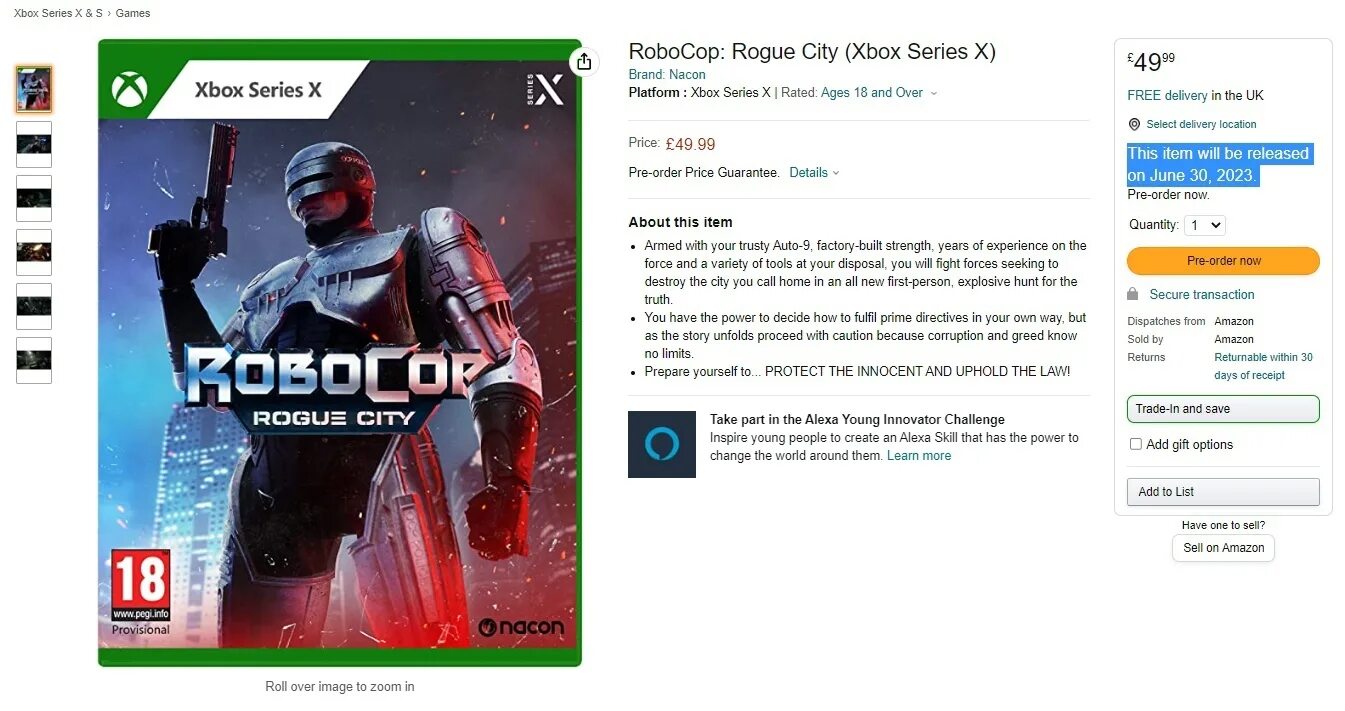
Task: Click the Pre-order now button
Action: click(x=1223, y=261)
